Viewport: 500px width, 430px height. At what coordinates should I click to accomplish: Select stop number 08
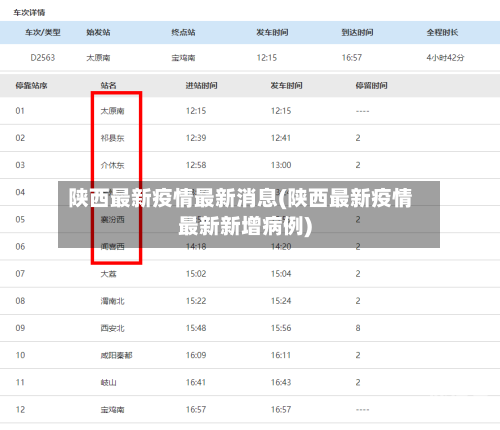[x=20, y=301]
